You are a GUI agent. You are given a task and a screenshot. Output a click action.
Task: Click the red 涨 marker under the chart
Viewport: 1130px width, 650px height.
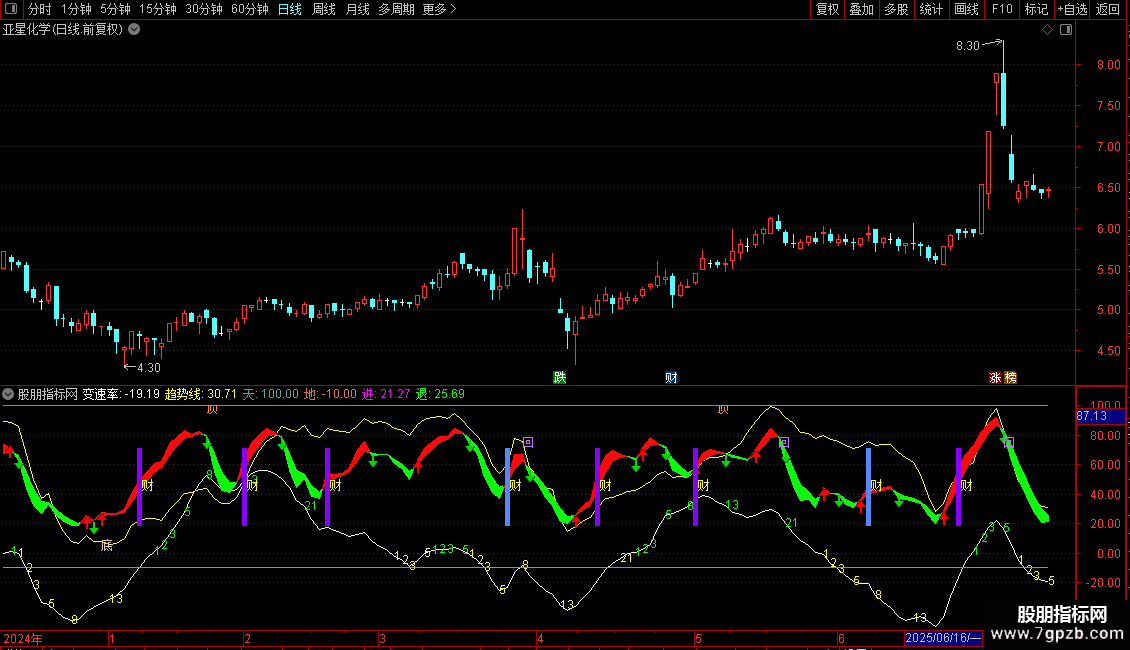pyautogui.click(x=995, y=378)
